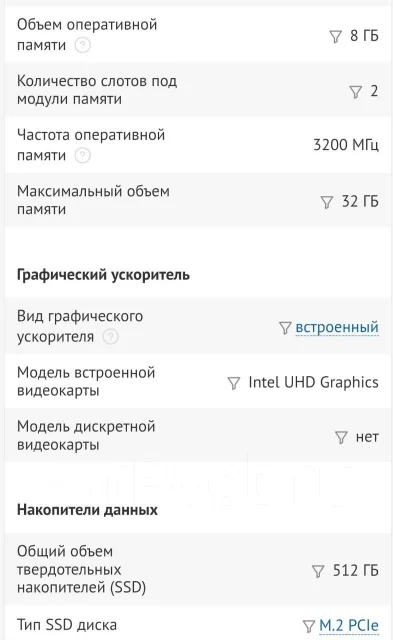393x640 pixels.
Task: Click the Тип SSD диска label
Action: tap(67, 625)
